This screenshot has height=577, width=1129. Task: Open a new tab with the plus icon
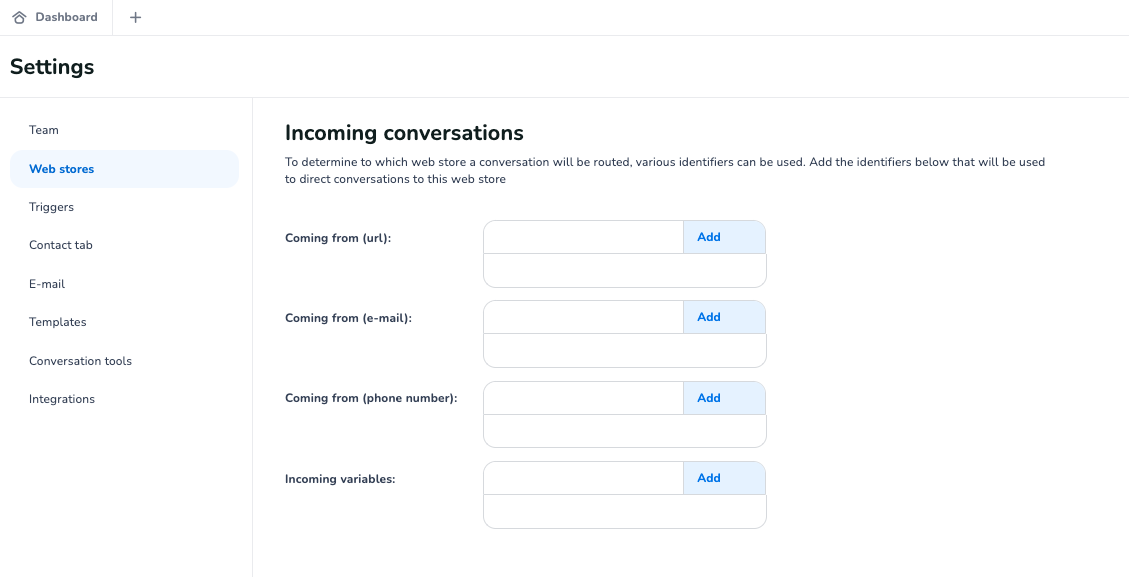(x=135, y=17)
